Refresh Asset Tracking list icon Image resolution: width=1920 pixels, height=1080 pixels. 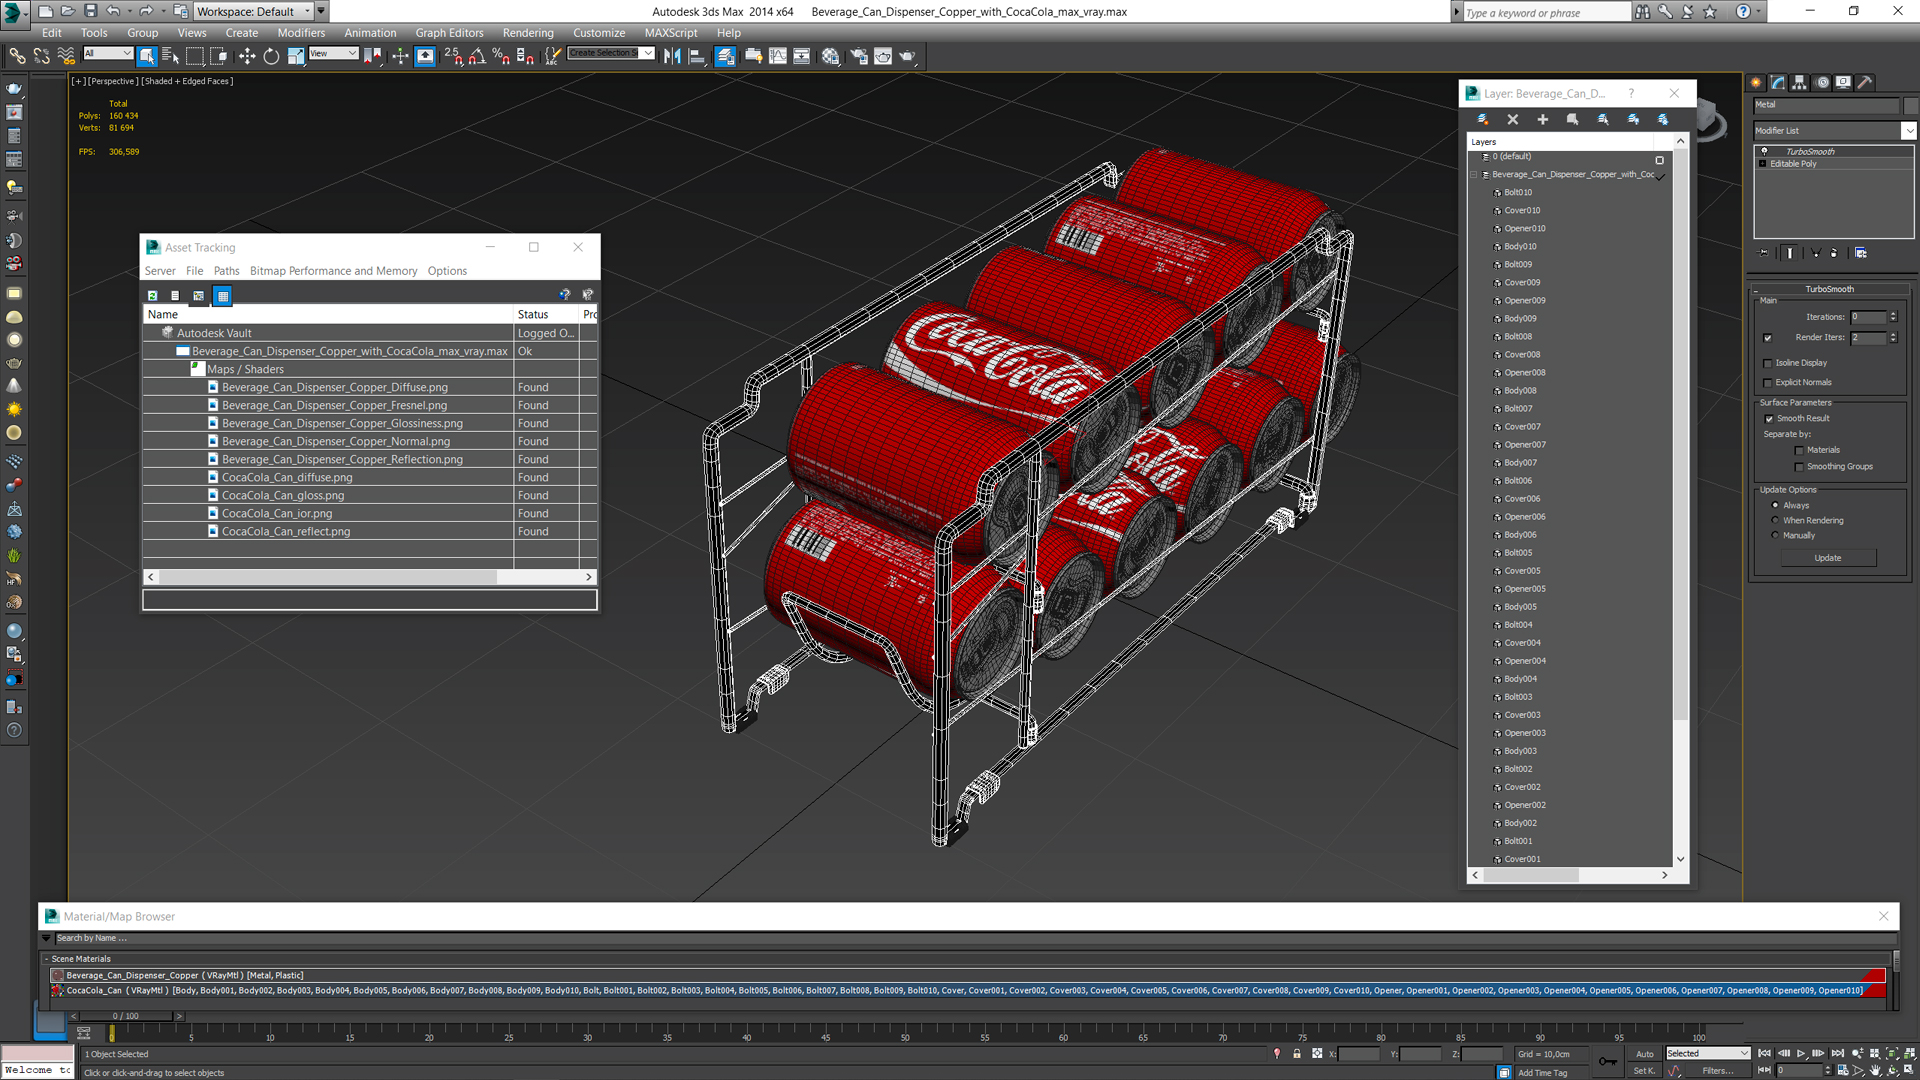coord(152,295)
